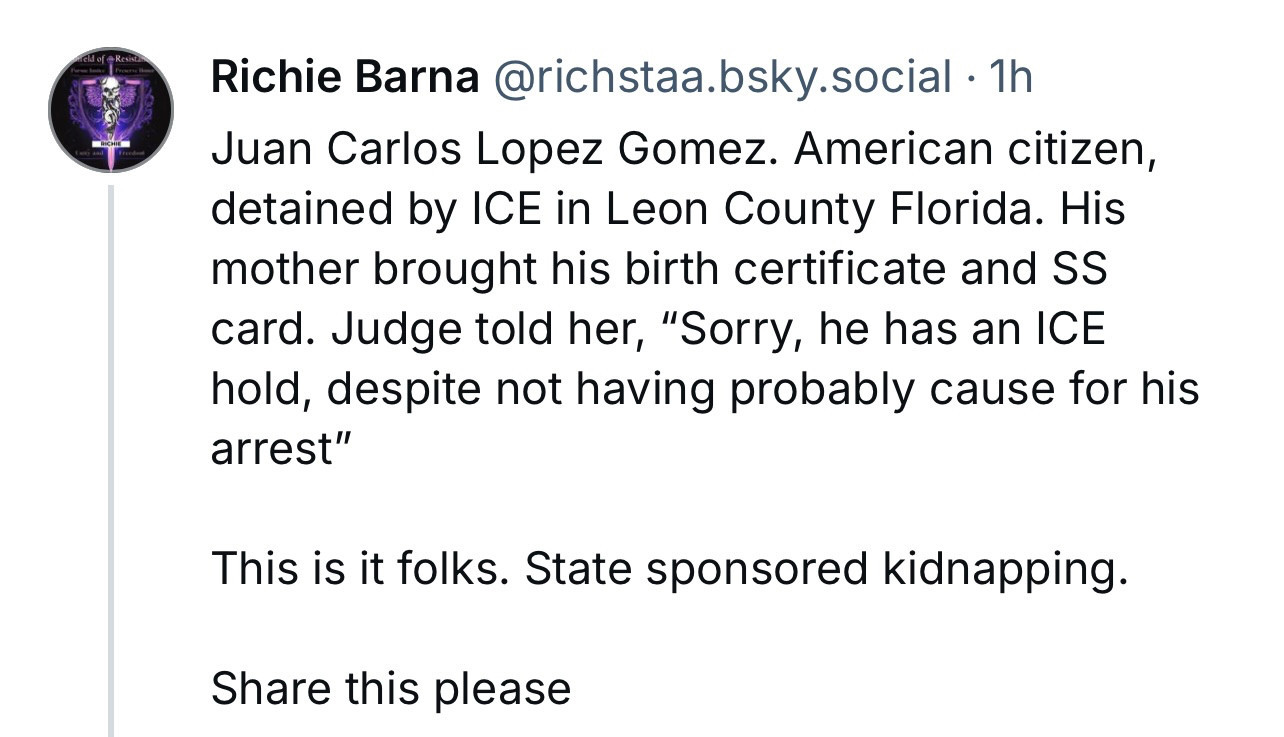Click the name Juan Carlos Lopez Gomez
The image size is (1284, 737).
[x=489, y=150]
